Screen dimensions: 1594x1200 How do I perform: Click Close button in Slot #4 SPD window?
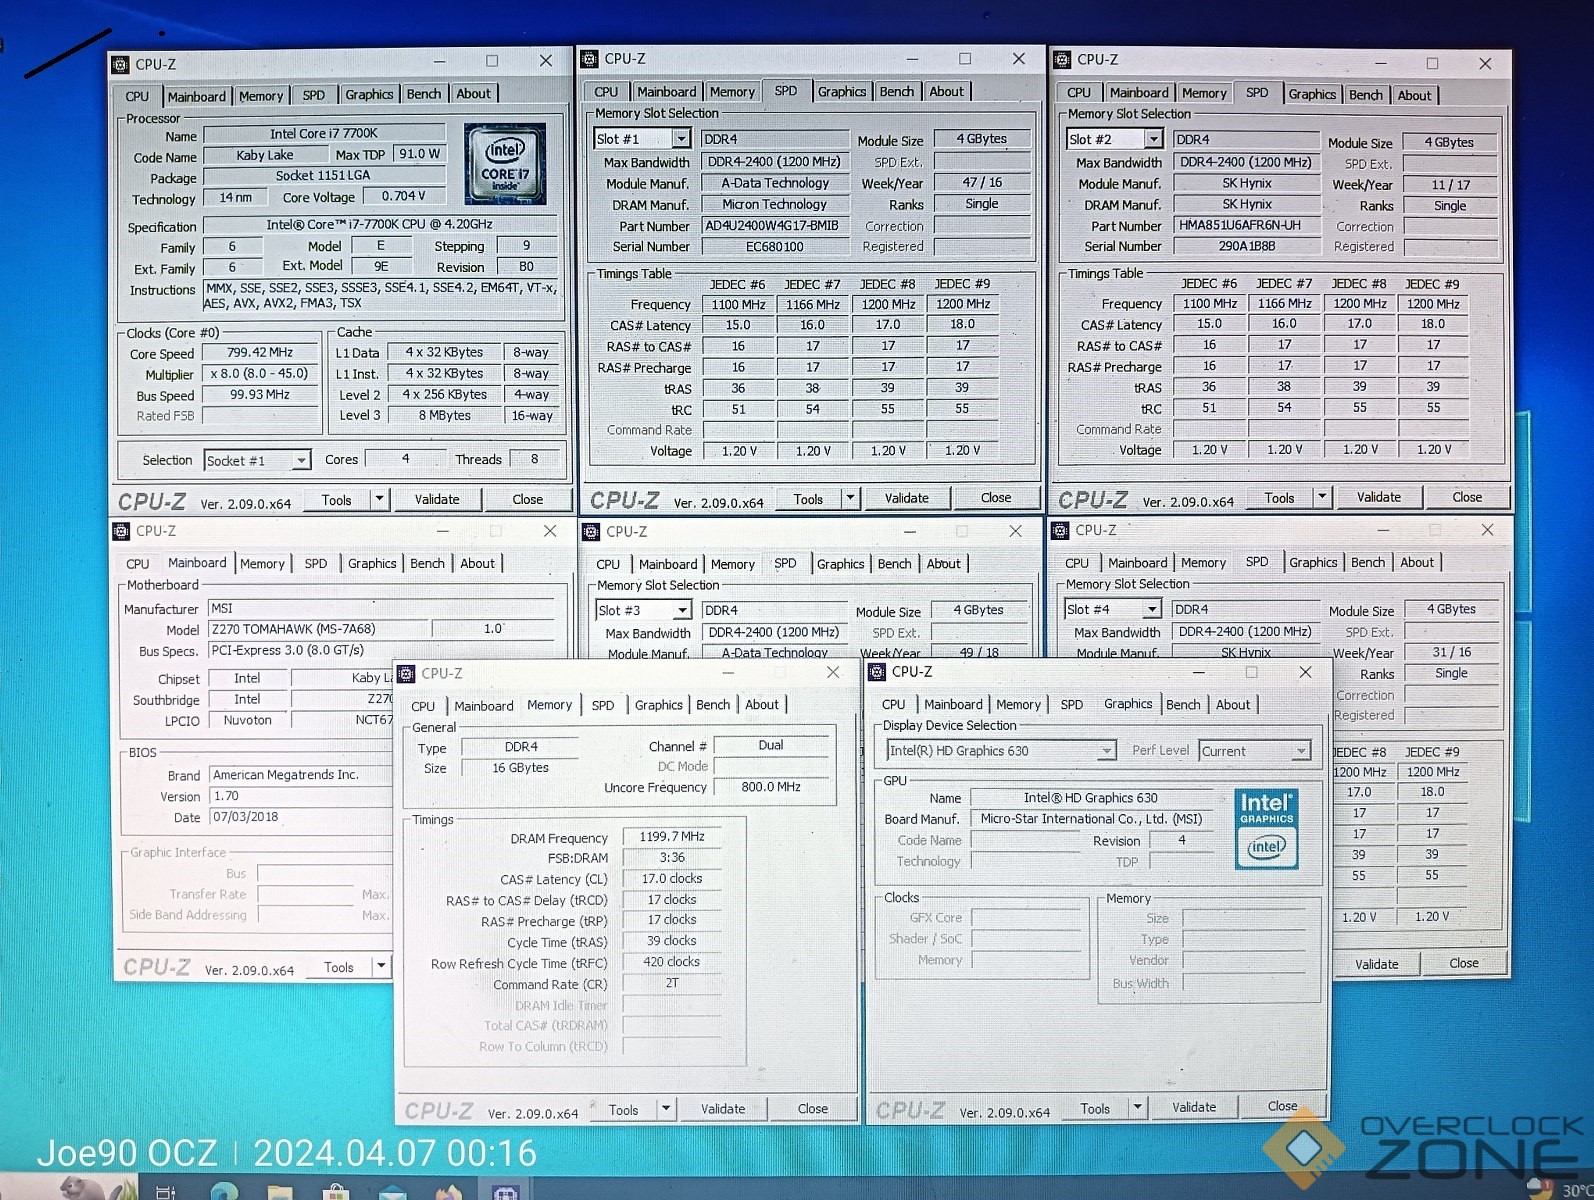click(x=1464, y=963)
